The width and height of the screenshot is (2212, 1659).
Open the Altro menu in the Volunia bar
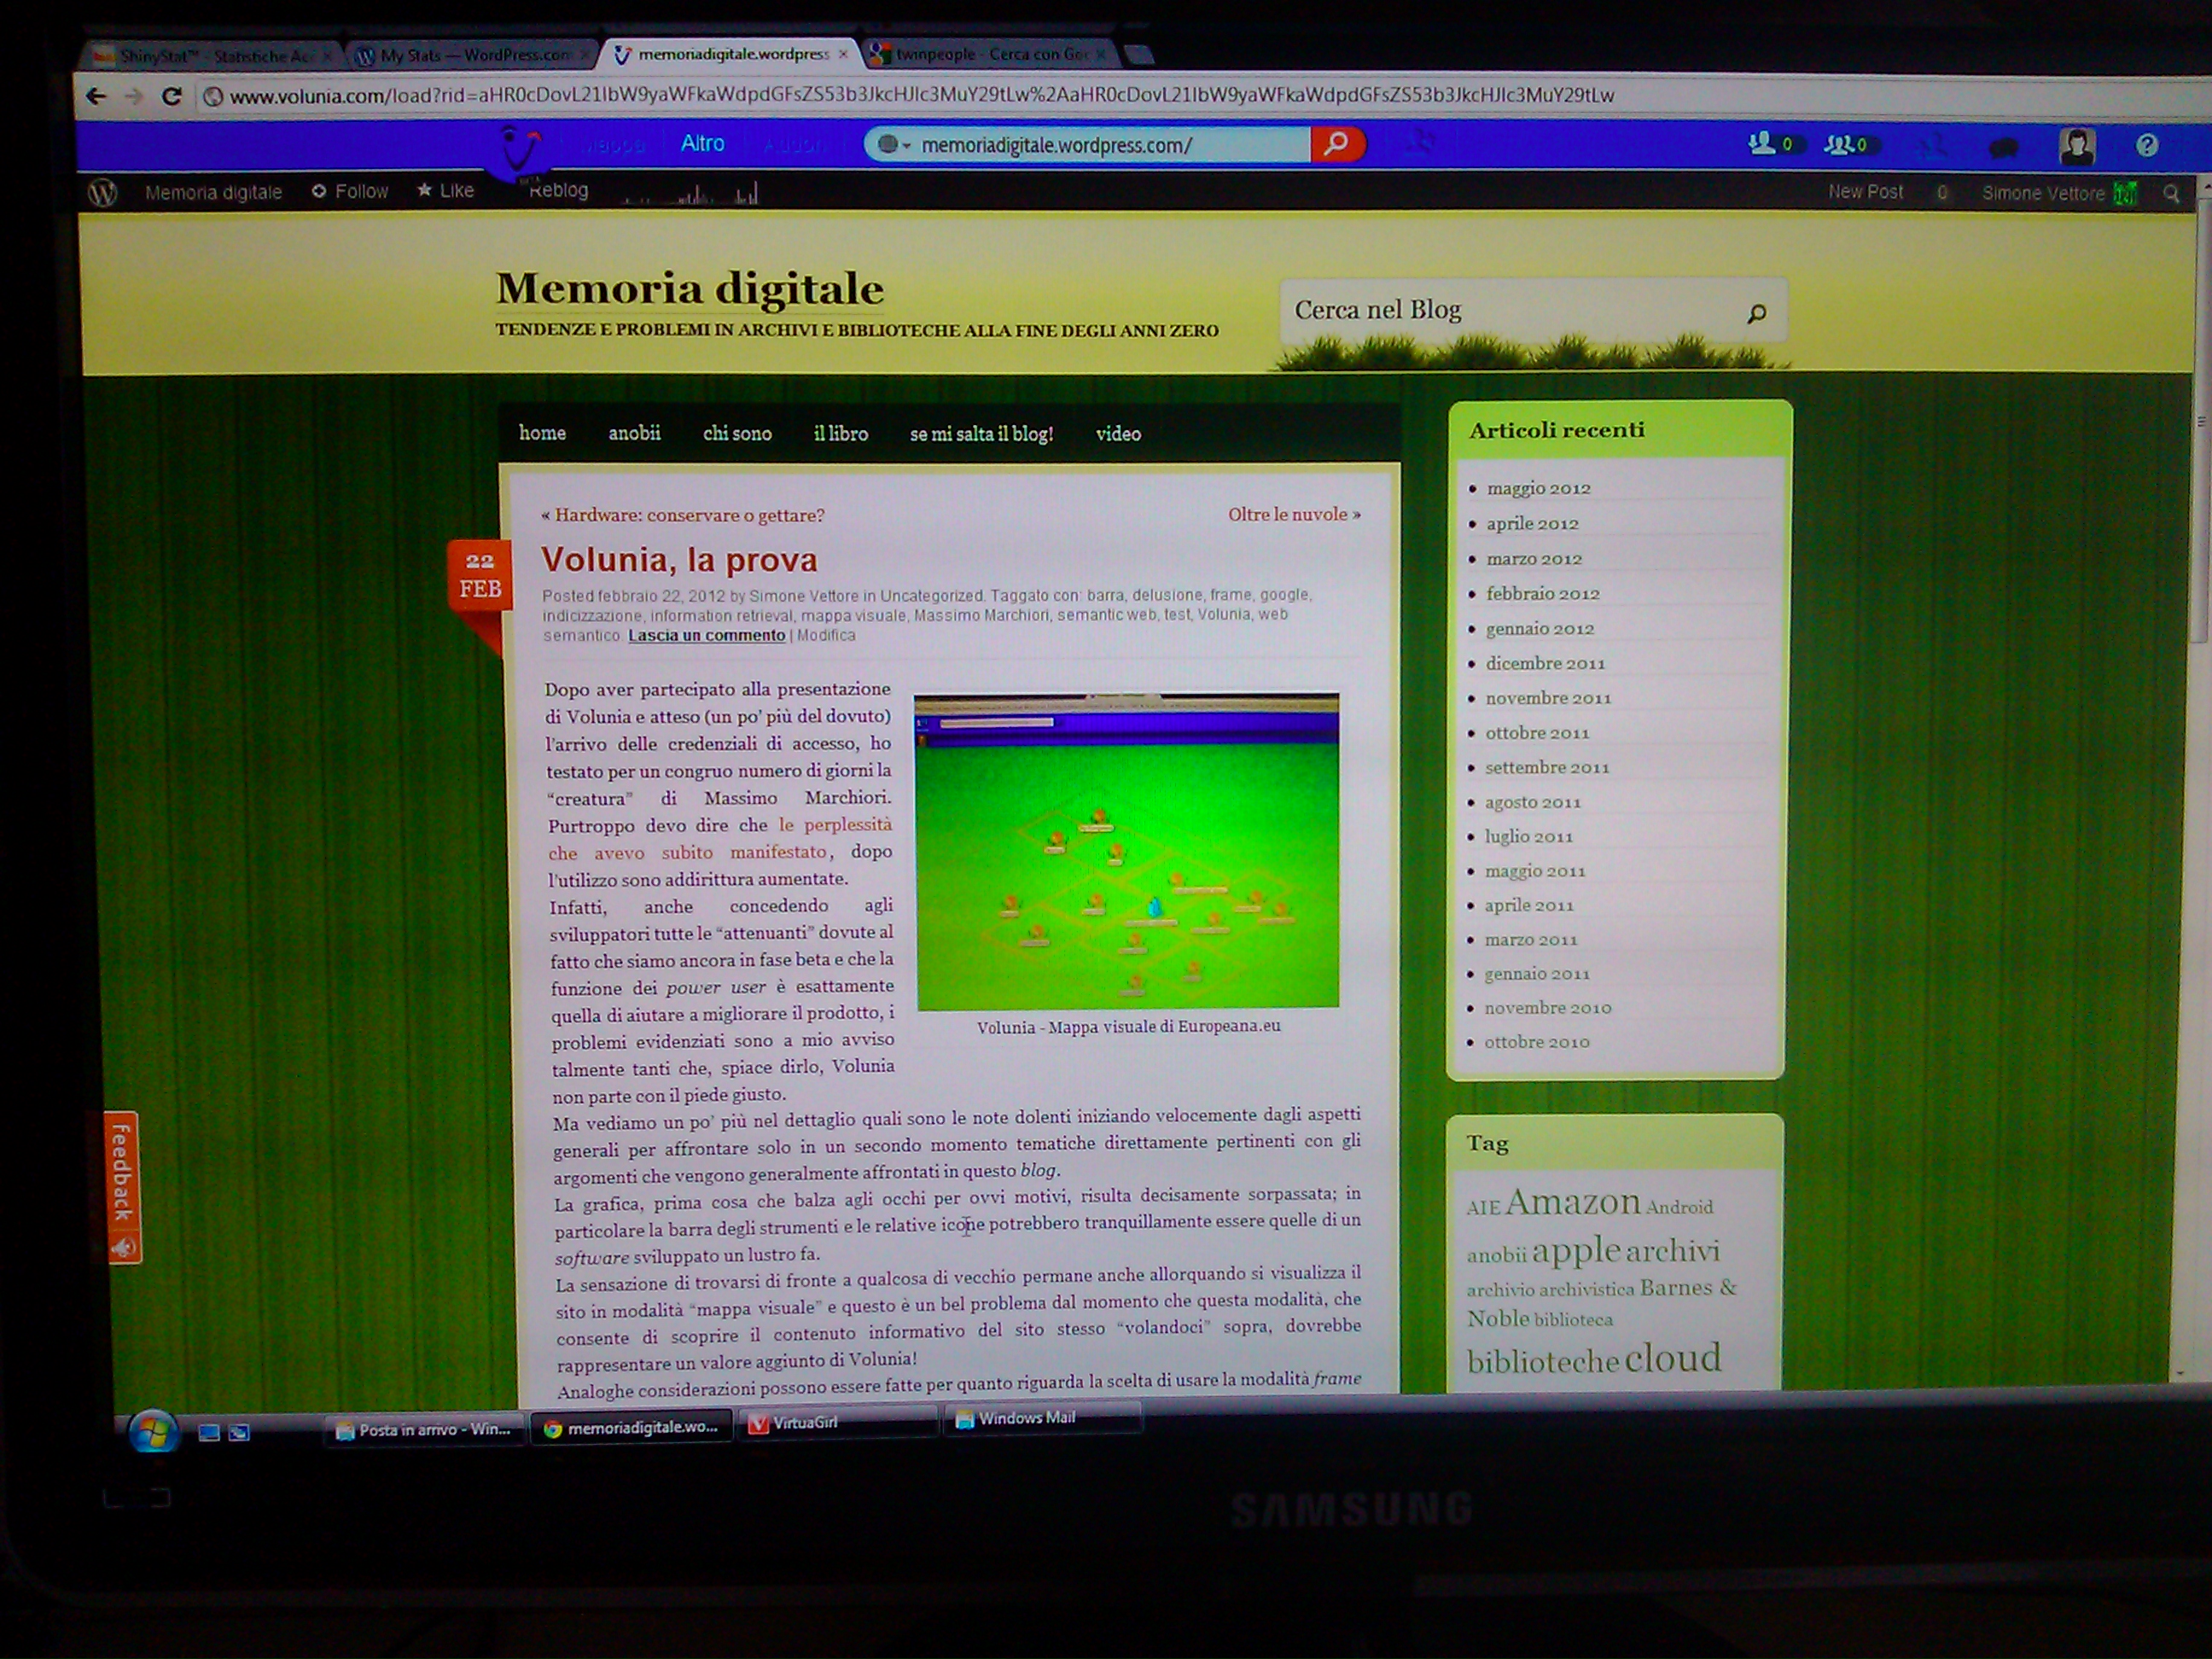[702, 143]
